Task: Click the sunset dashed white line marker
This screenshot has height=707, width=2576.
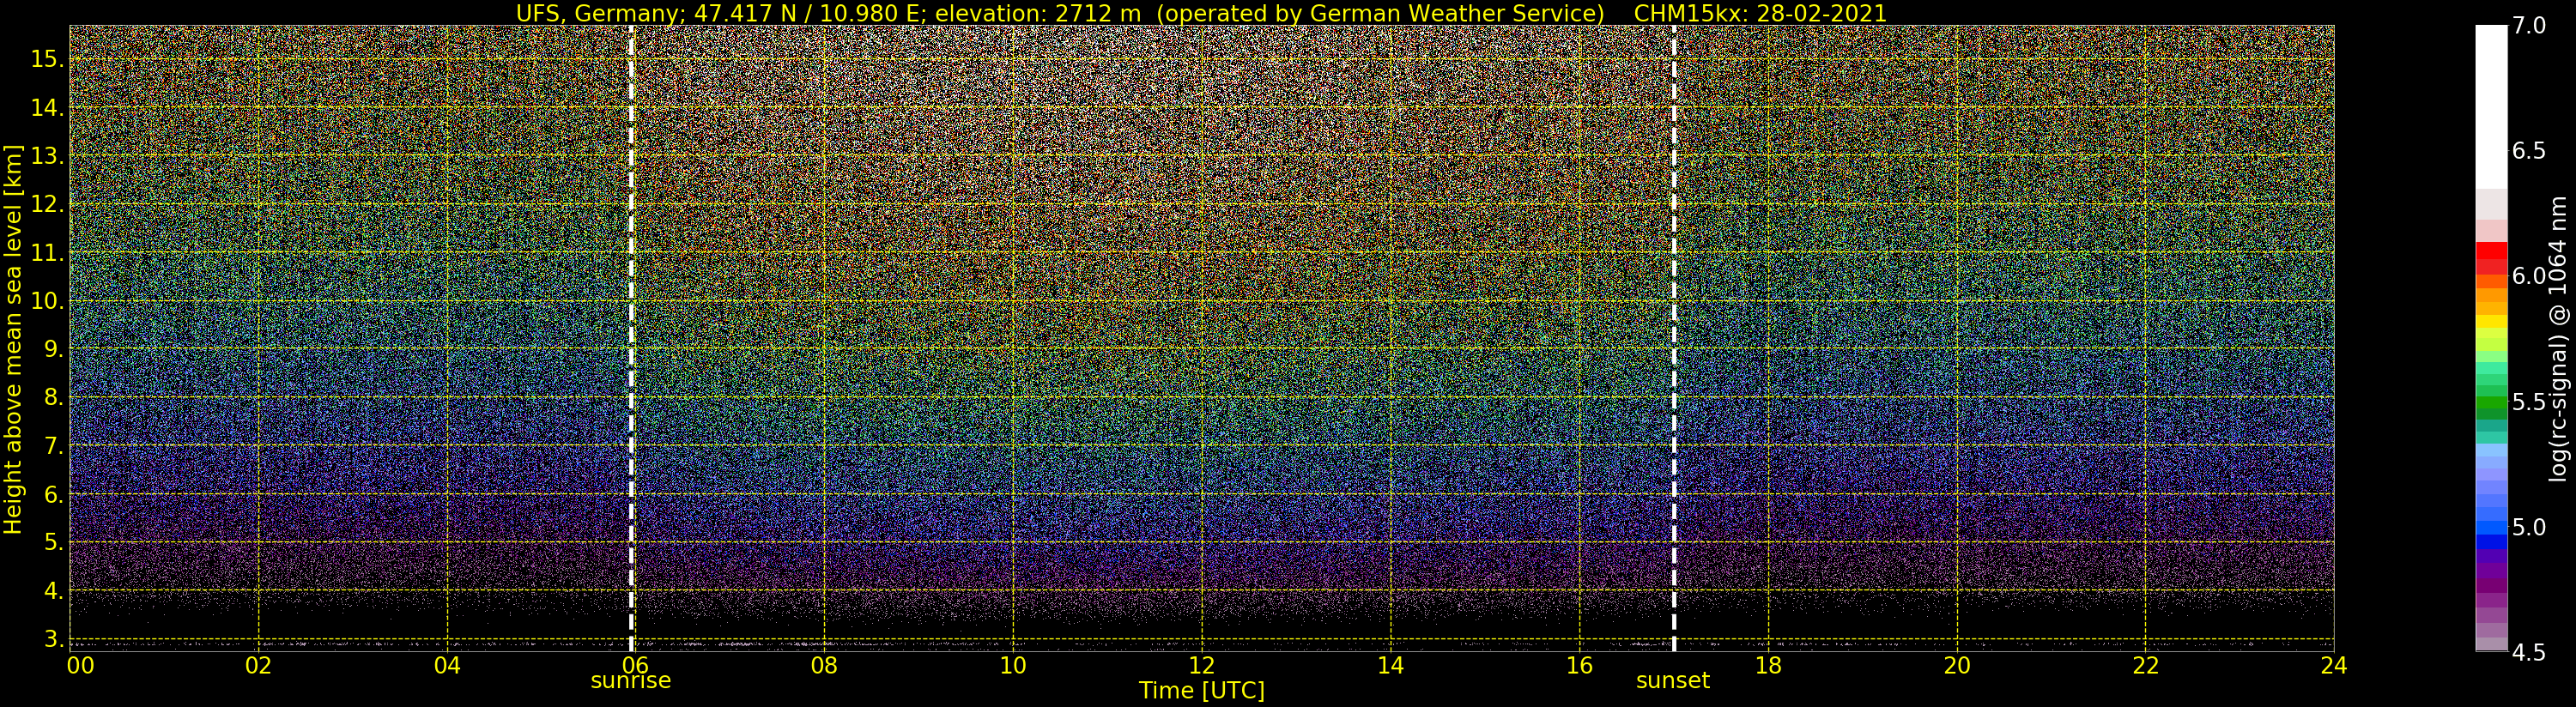Action: click(1674, 339)
